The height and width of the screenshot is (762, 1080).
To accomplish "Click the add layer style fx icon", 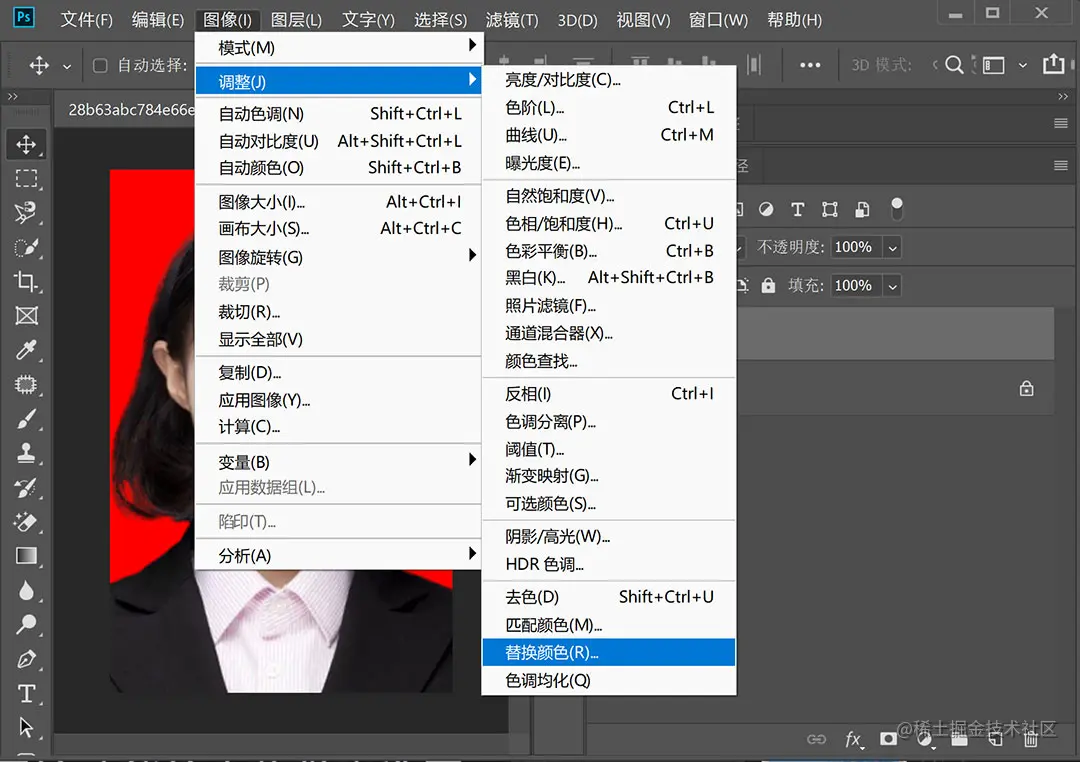I will pyautogui.click(x=853, y=739).
